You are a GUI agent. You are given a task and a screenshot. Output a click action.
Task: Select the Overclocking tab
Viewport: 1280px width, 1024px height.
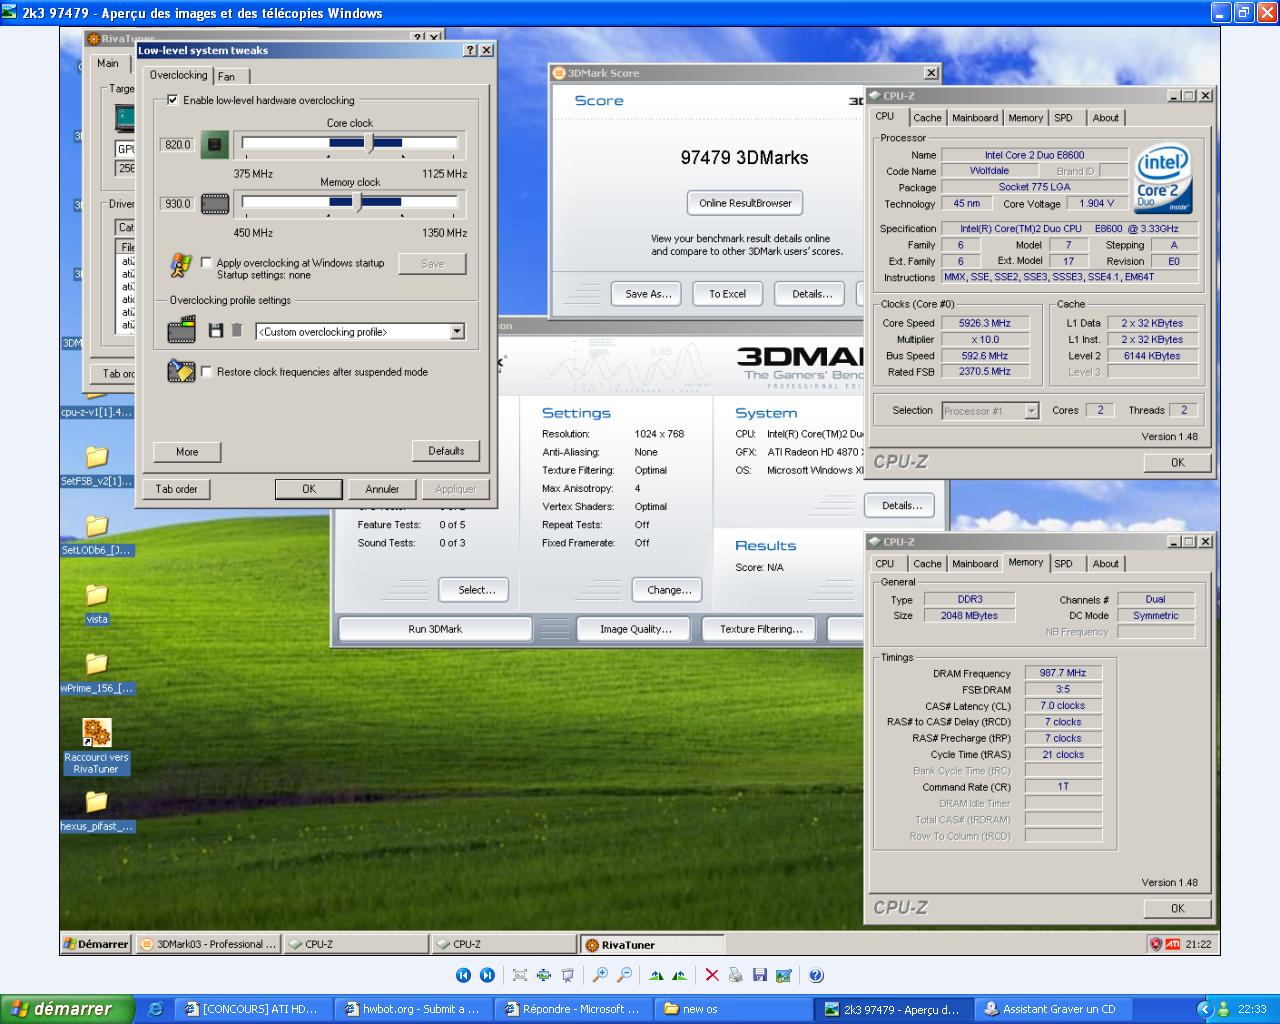pos(178,75)
